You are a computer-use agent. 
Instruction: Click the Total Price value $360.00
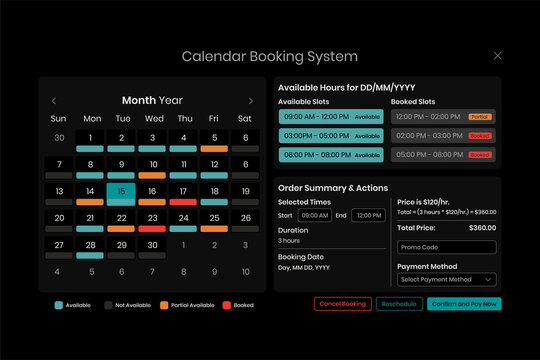pos(482,228)
